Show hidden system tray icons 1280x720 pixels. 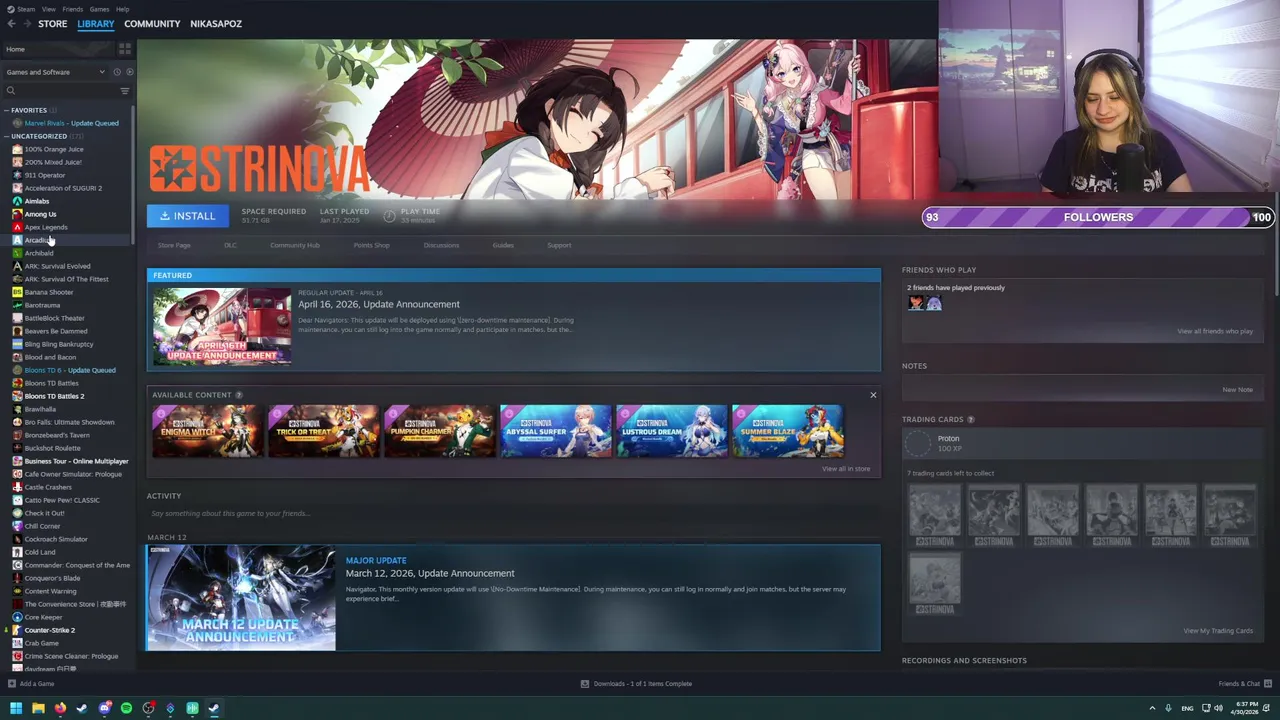point(1152,708)
